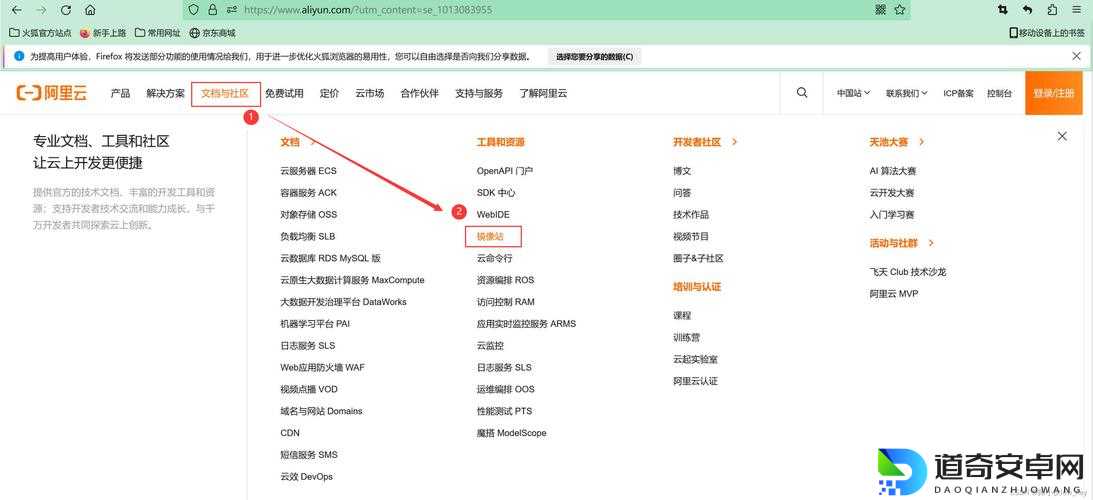The height and width of the screenshot is (500, 1093).
Task: Open the 了解阿里云 nav menu
Action: [543, 93]
